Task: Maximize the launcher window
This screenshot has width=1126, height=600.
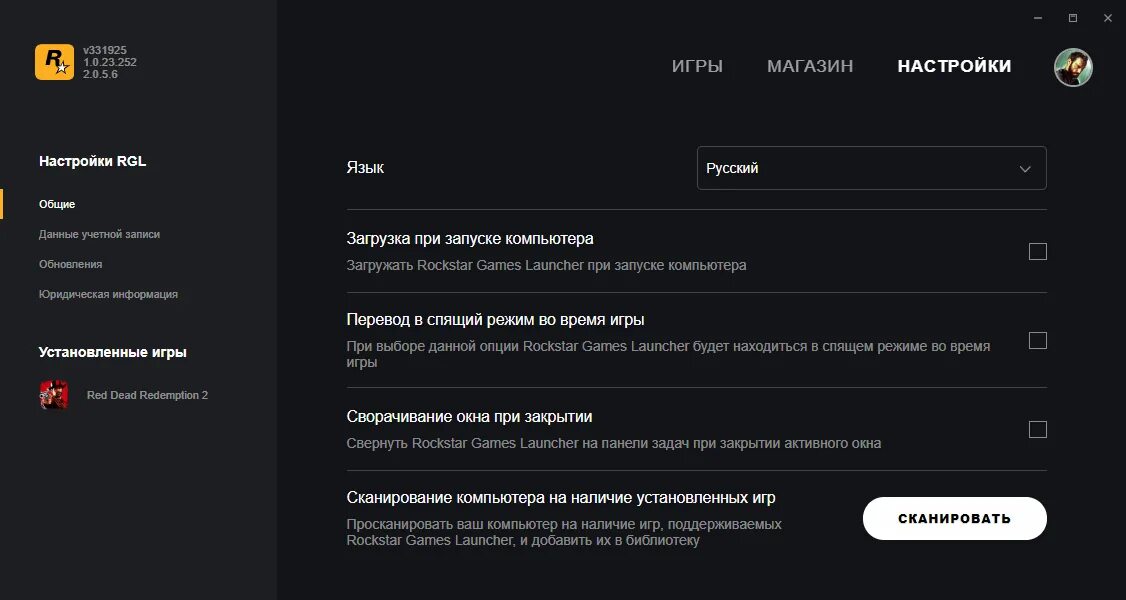Action: pyautogui.click(x=1073, y=18)
